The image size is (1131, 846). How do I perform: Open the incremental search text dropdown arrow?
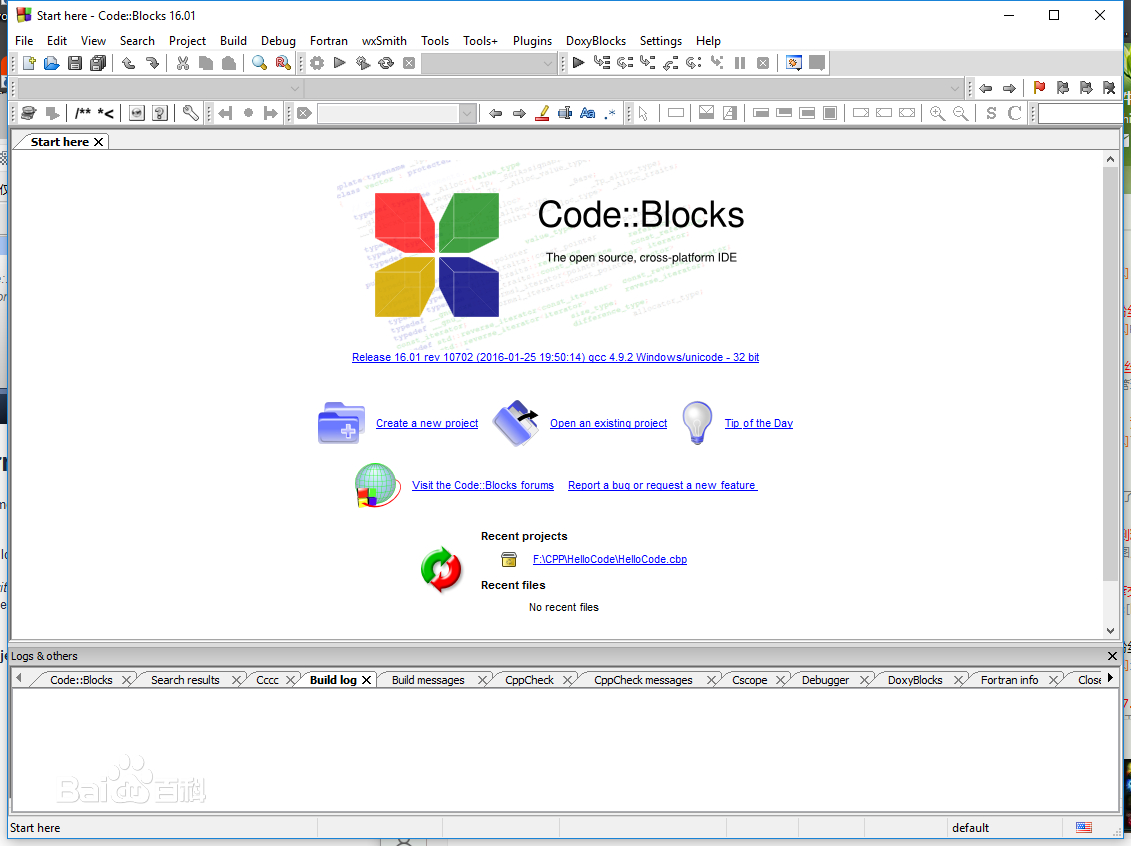pyautogui.click(x=467, y=114)
